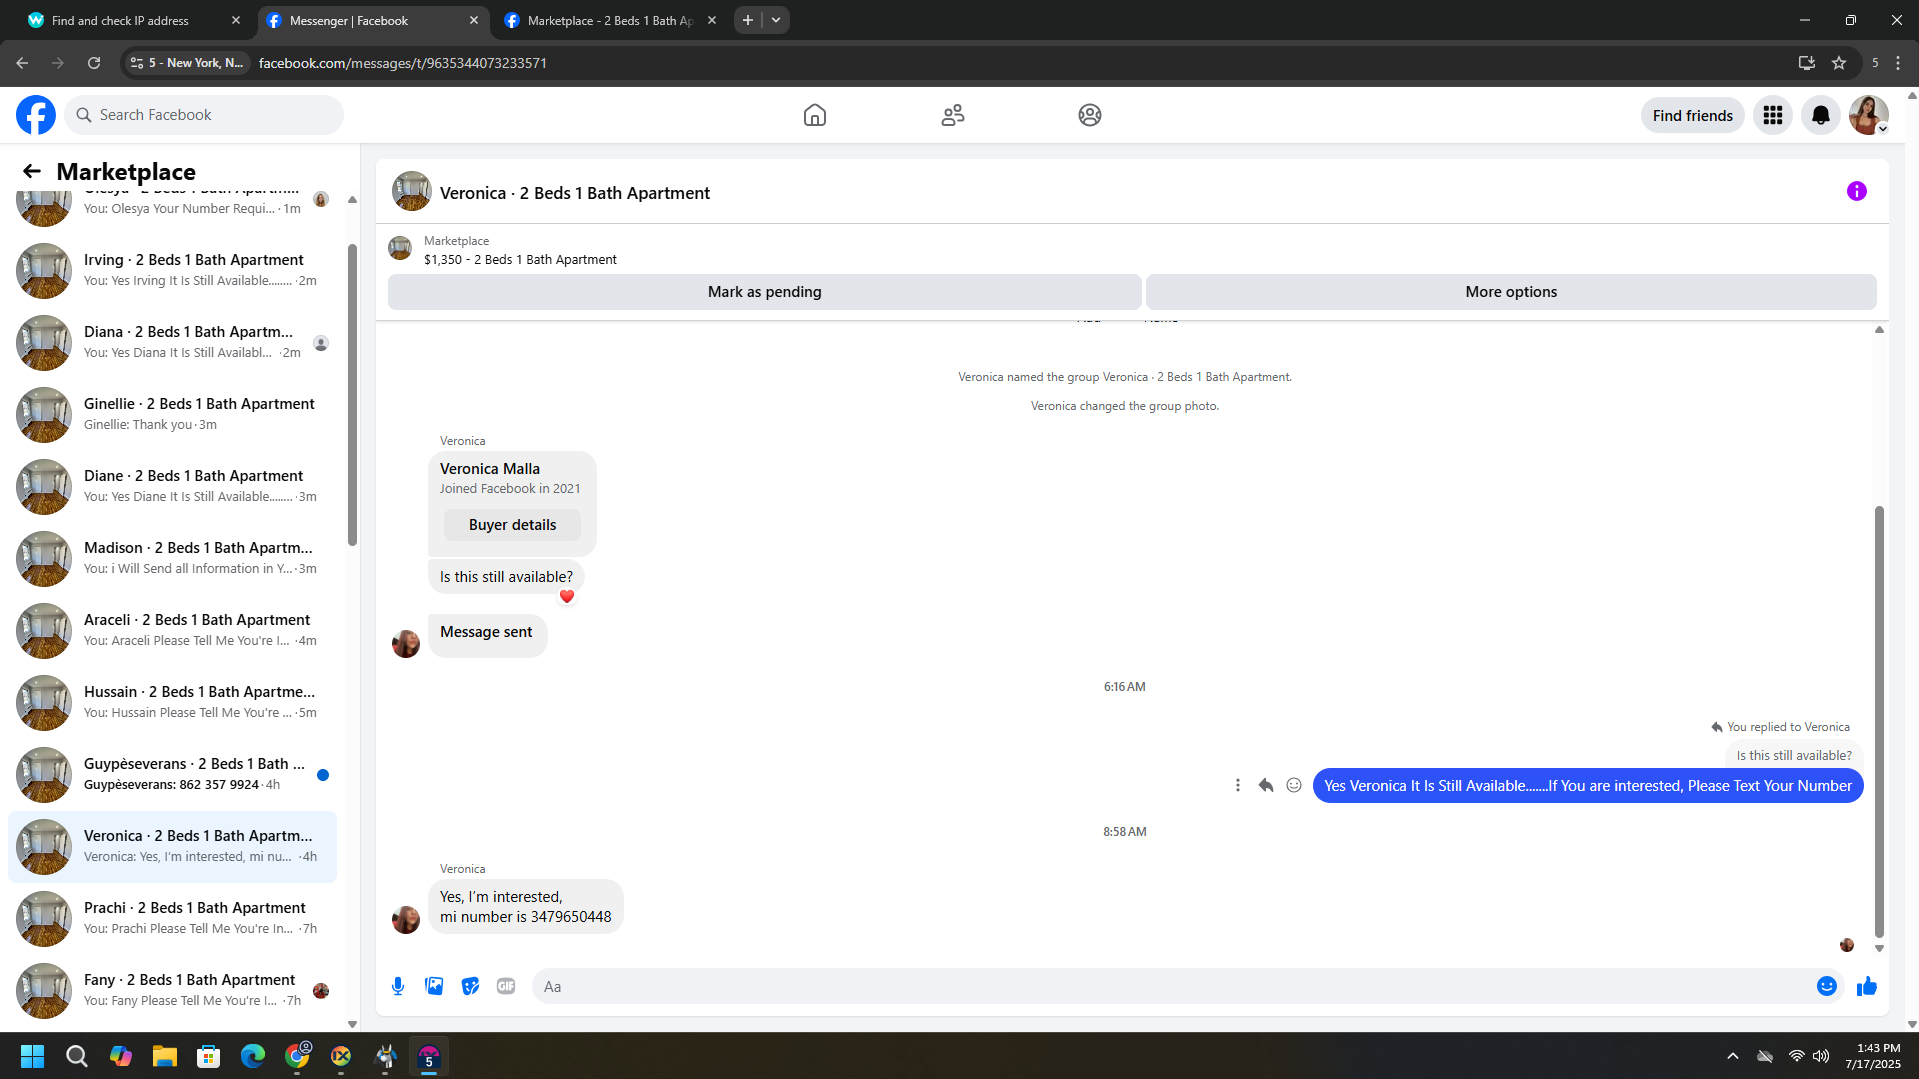Click the "Is this still available?" message bubble
Image resolution: width=1919 pixels, height=1079 pixels.
coord(506,577)
